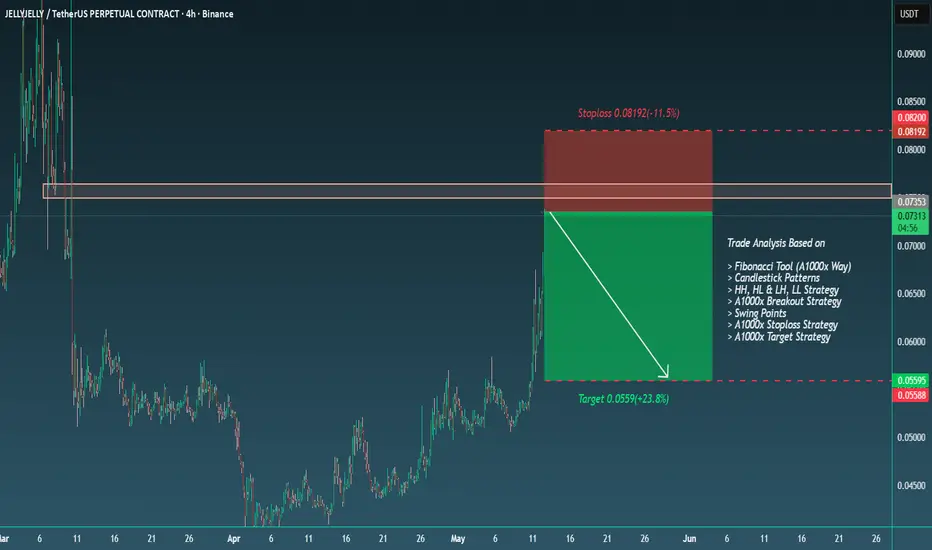Image resolution: width=932 pixels, height=550 pixels.
Task: Click 'A1000x Breakout Strategy' line
Action: [785, 301]
